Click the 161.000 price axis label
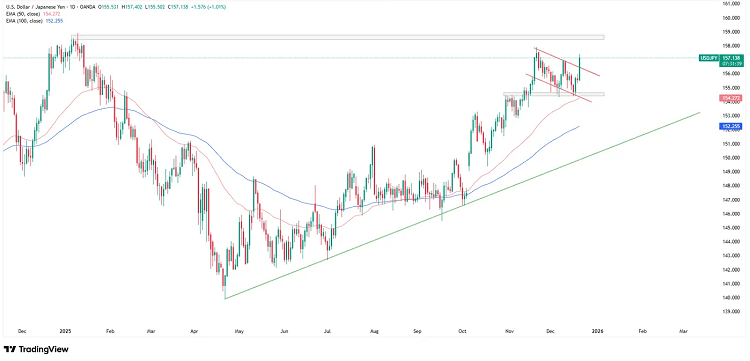The width and height of the screenshot is (750, 361). [x=731, y=4]
